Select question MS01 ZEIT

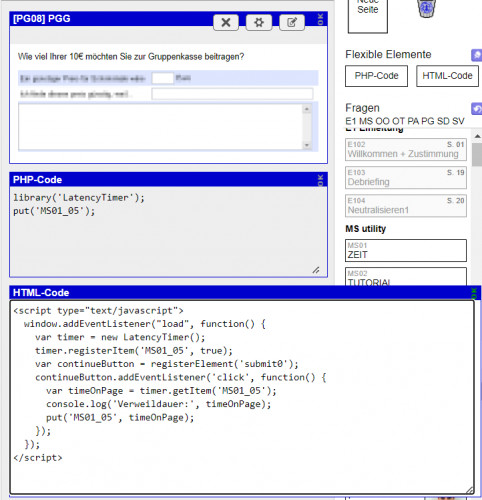click(x=406, y=251)
